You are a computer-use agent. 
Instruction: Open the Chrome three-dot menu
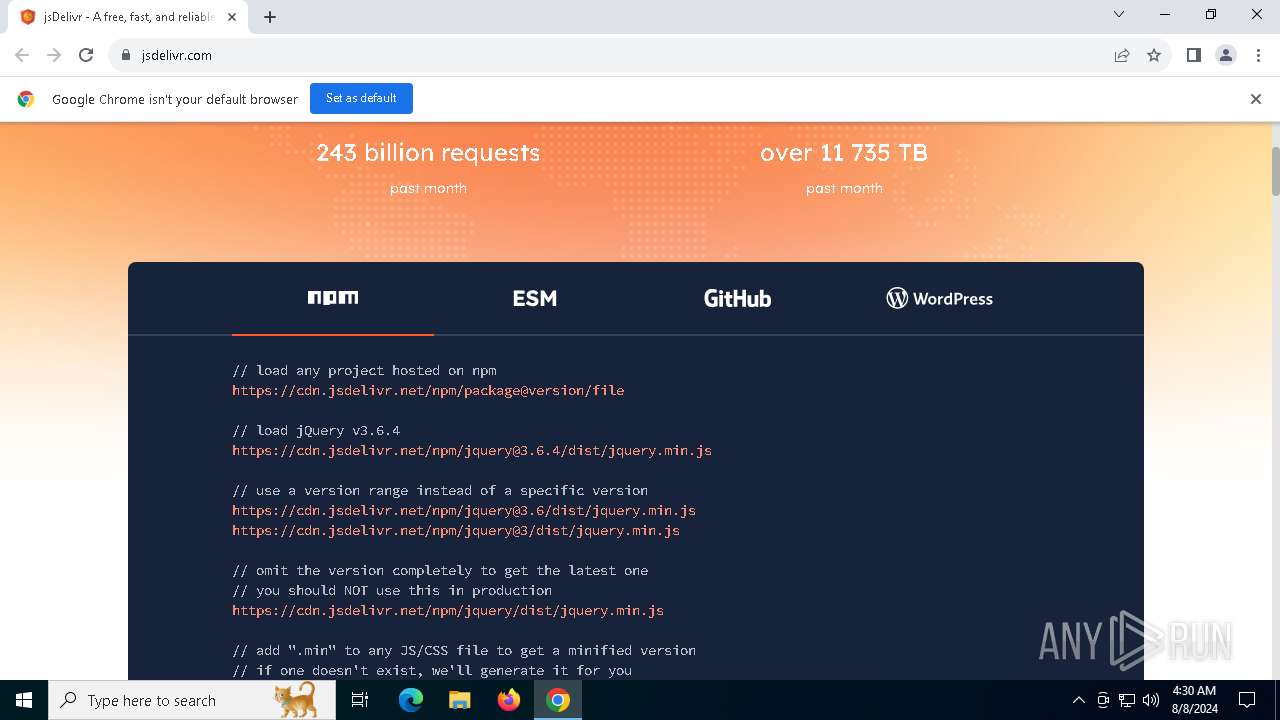click(x=1257, y=55)
